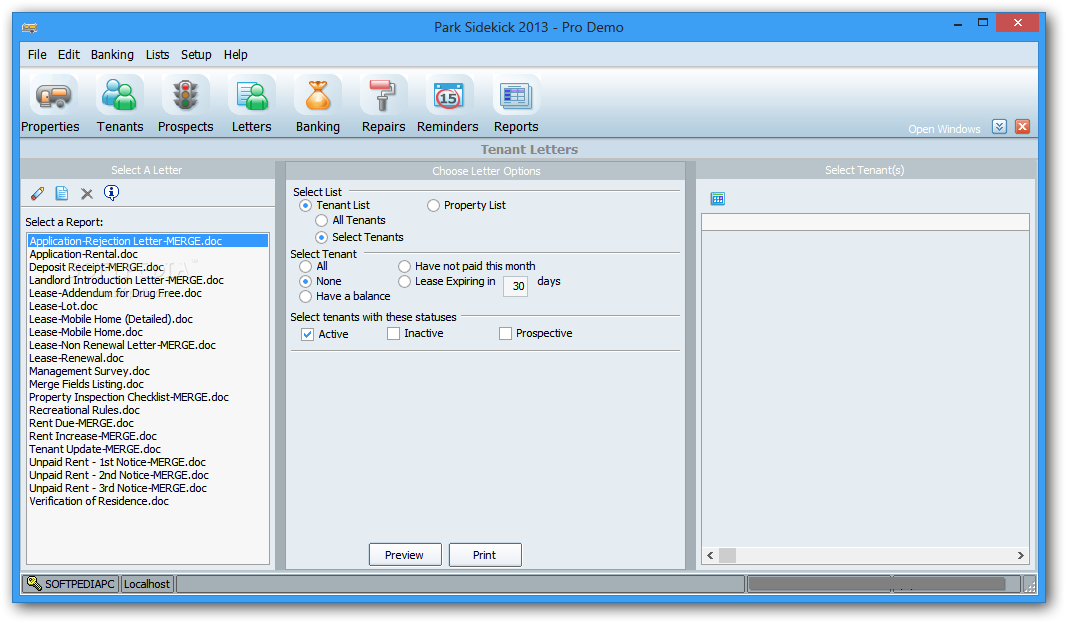Screen dimensions: 1066x623
Task: Select the Property List radio button
Action: click(x=433, y=205)
